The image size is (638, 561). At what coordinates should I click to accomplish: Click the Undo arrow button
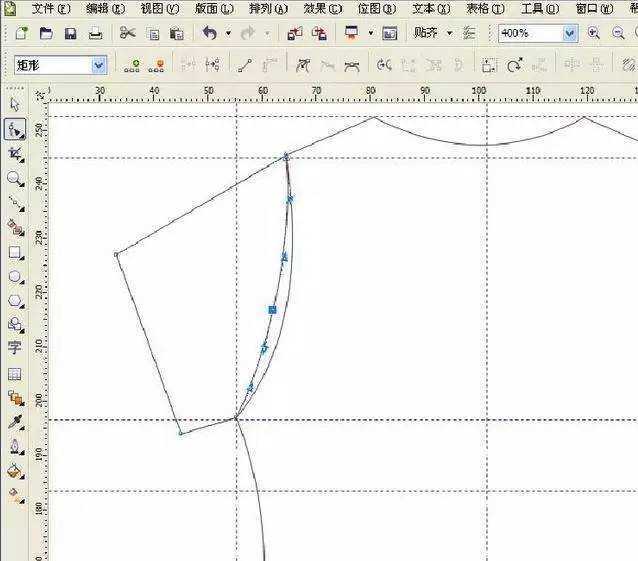coord(209,33)
